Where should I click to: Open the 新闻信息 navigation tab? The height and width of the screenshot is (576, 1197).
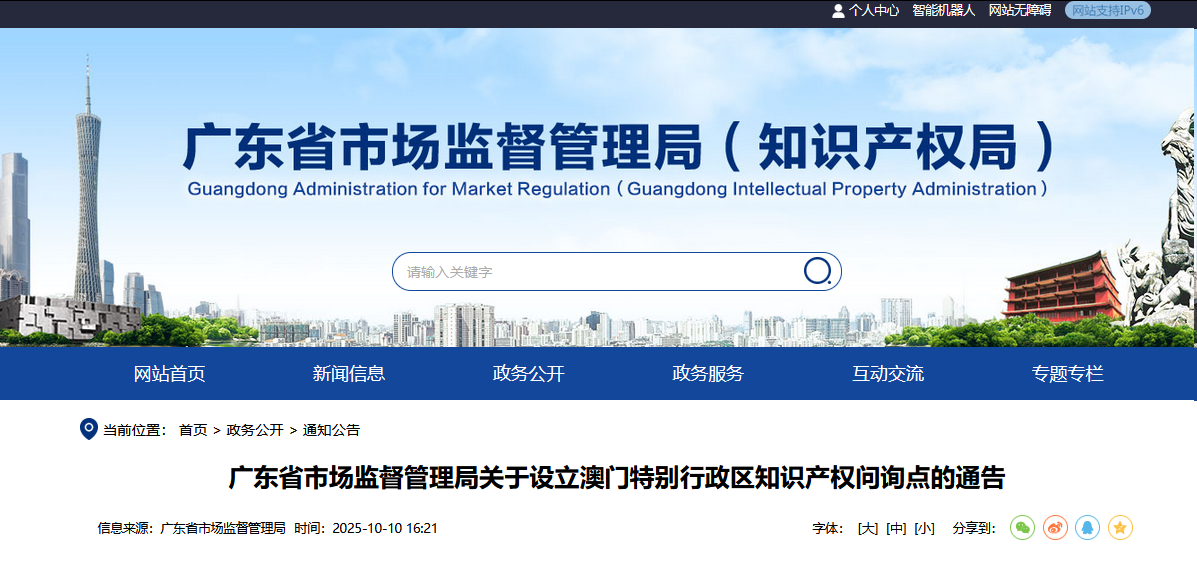pos(349,374)
